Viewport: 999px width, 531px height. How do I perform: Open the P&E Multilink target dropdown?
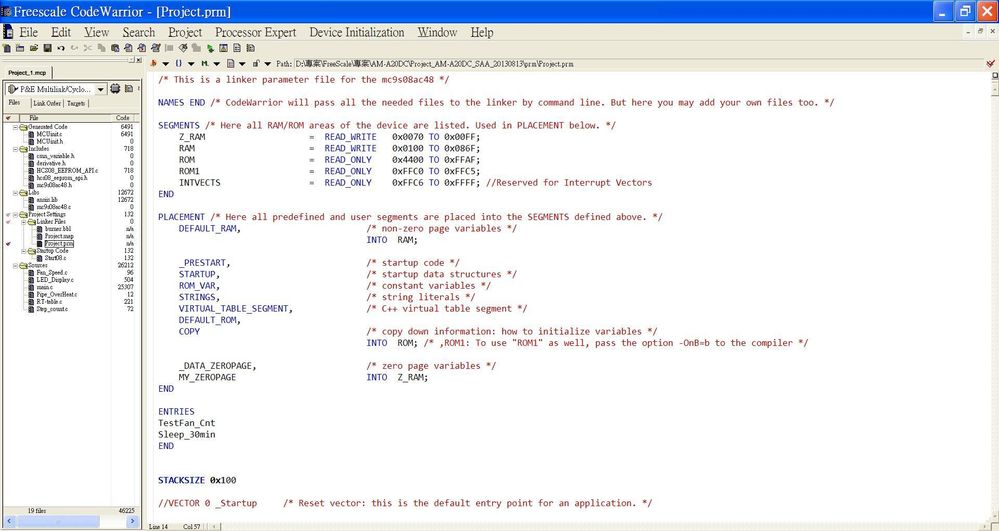click(101, 89)
